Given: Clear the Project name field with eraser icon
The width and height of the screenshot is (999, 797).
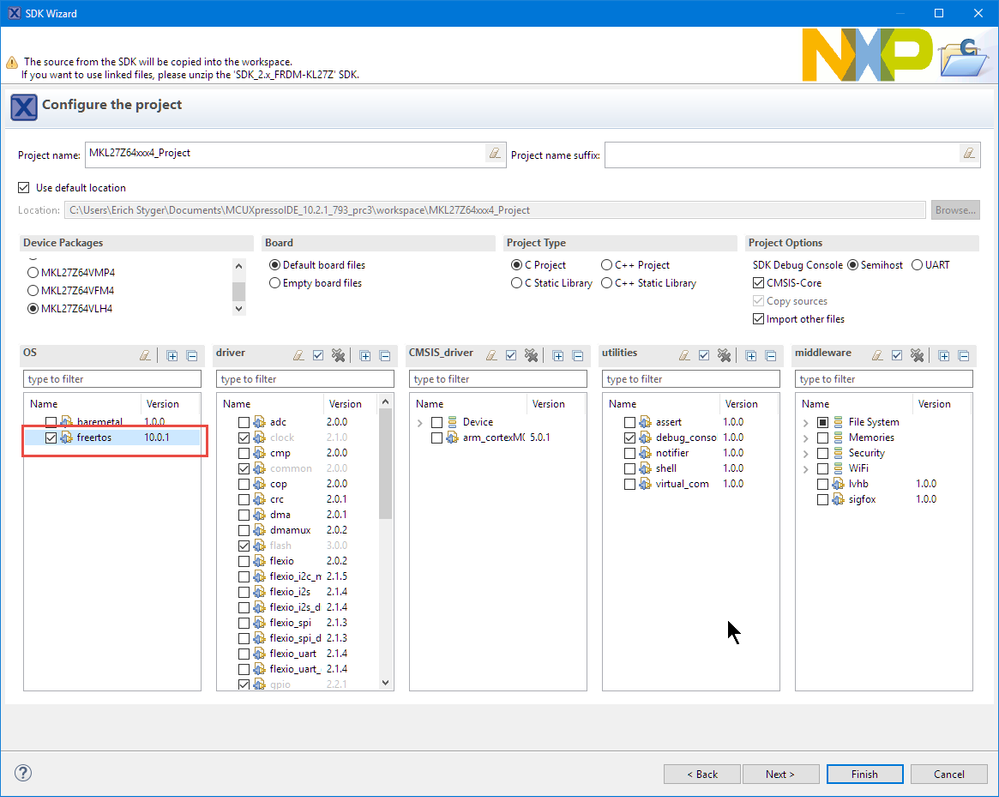Looking at the screenshot, I should 495,154.
